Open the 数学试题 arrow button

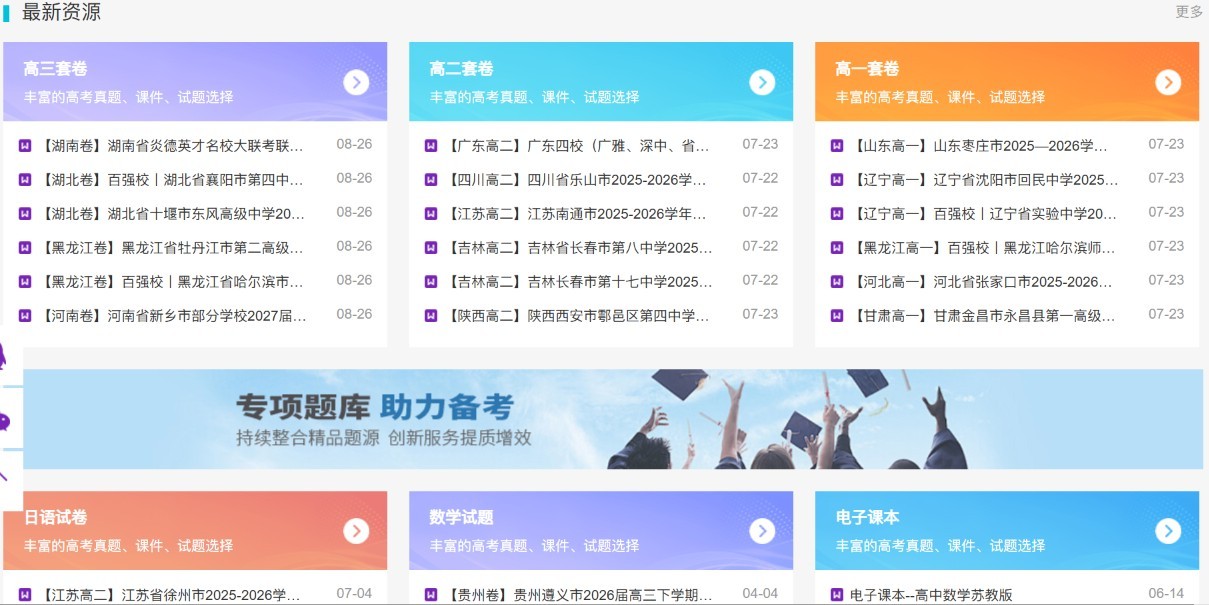tap(762, 531)
